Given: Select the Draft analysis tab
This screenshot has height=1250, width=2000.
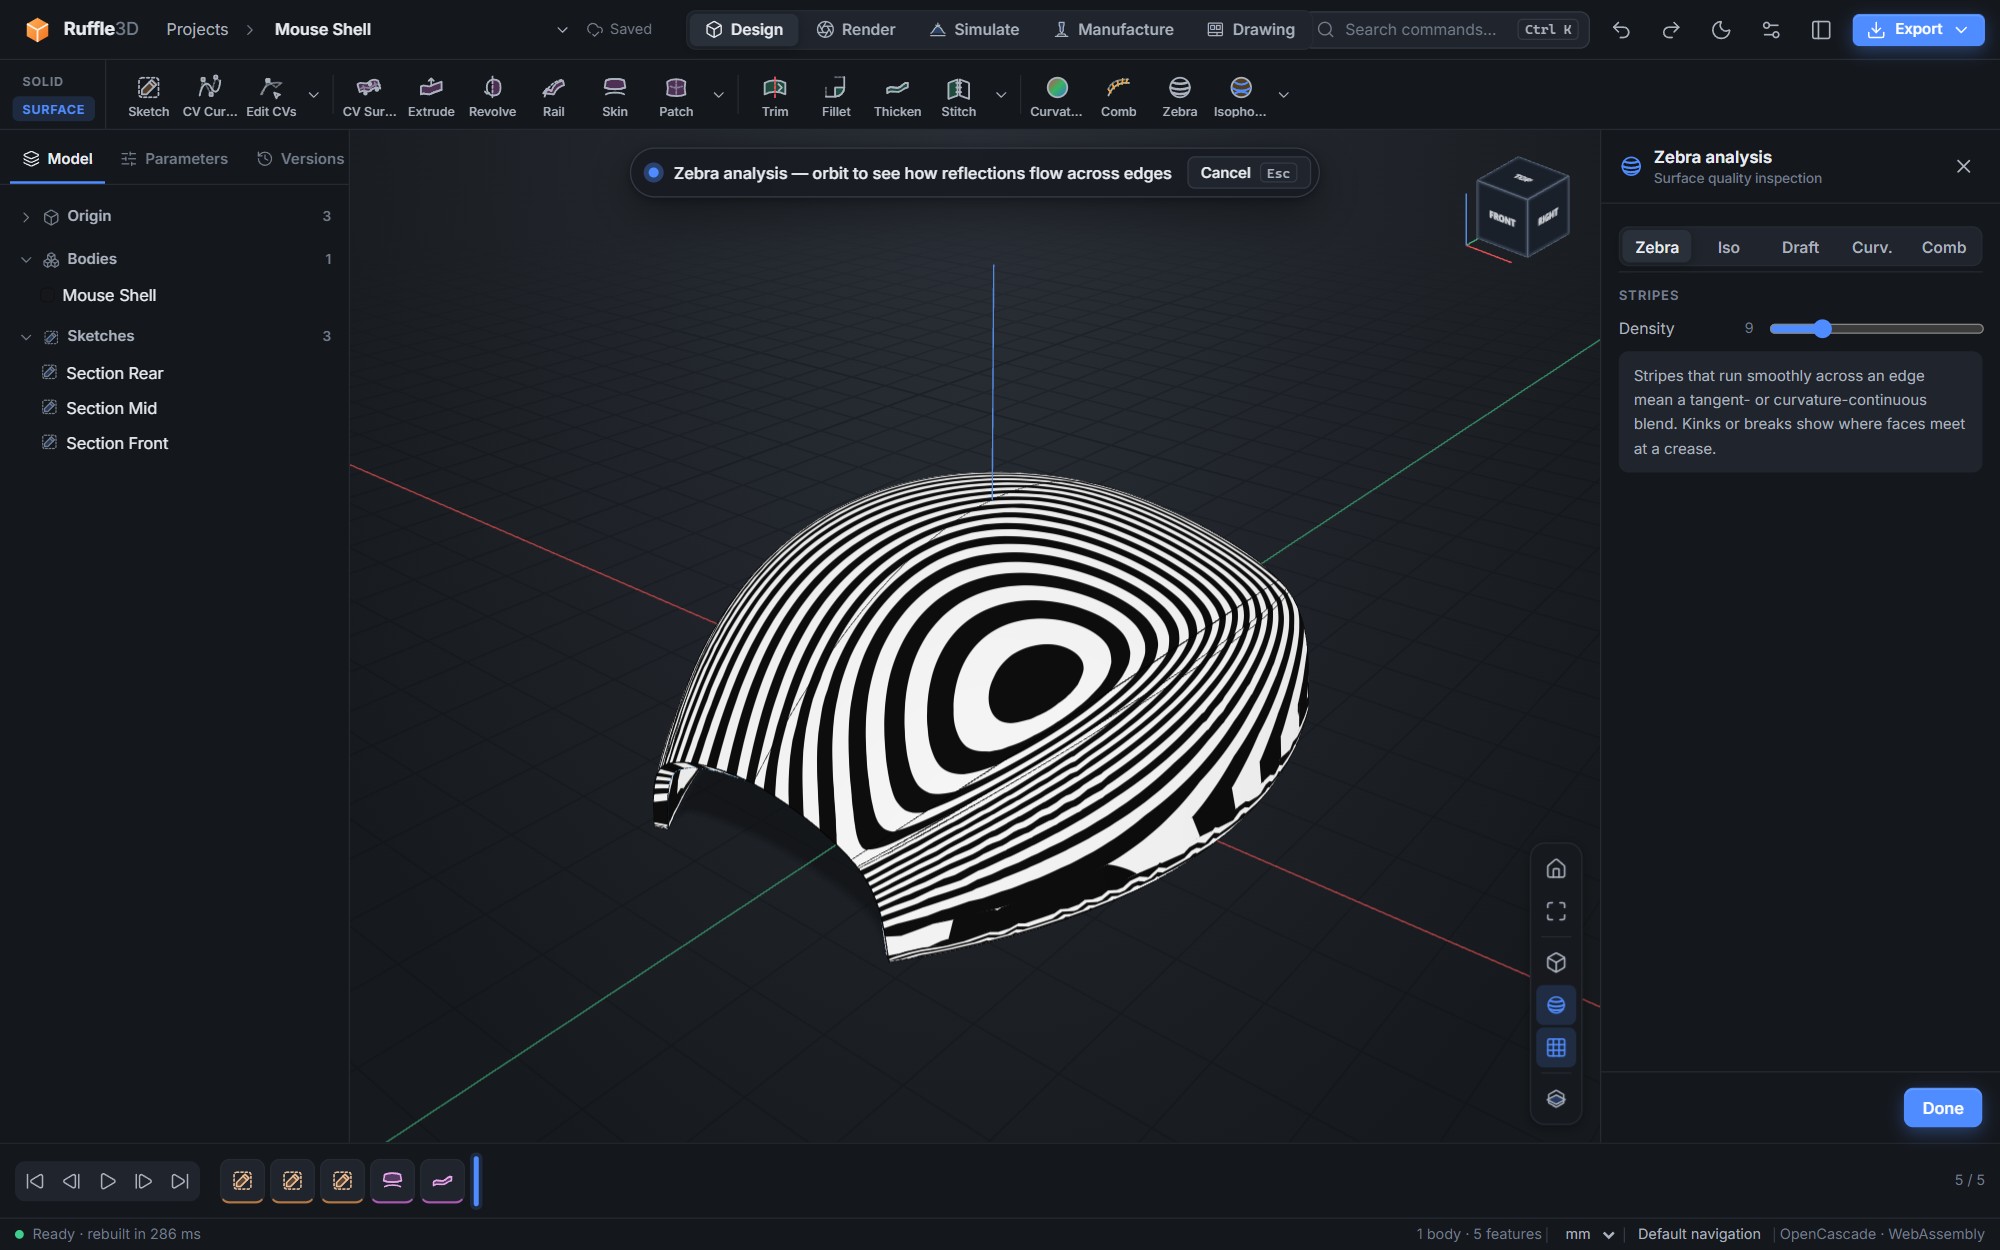Looking at the screenshot, I should (1800, 247).
